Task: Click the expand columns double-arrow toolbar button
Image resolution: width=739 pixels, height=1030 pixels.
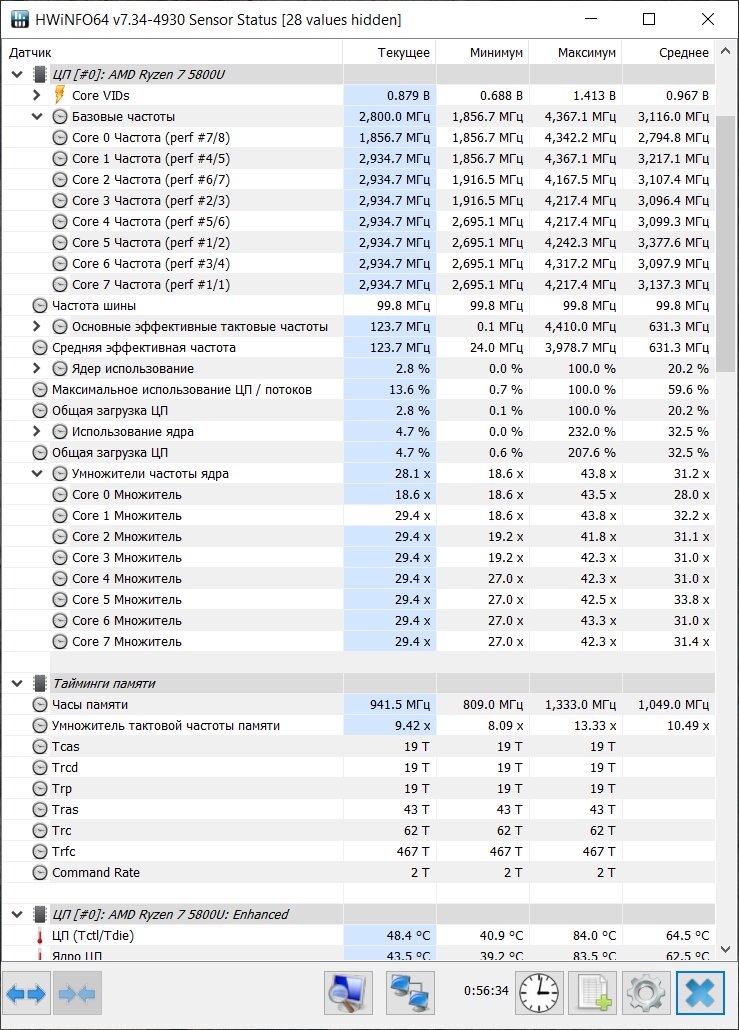Action: tap(27, 993)
